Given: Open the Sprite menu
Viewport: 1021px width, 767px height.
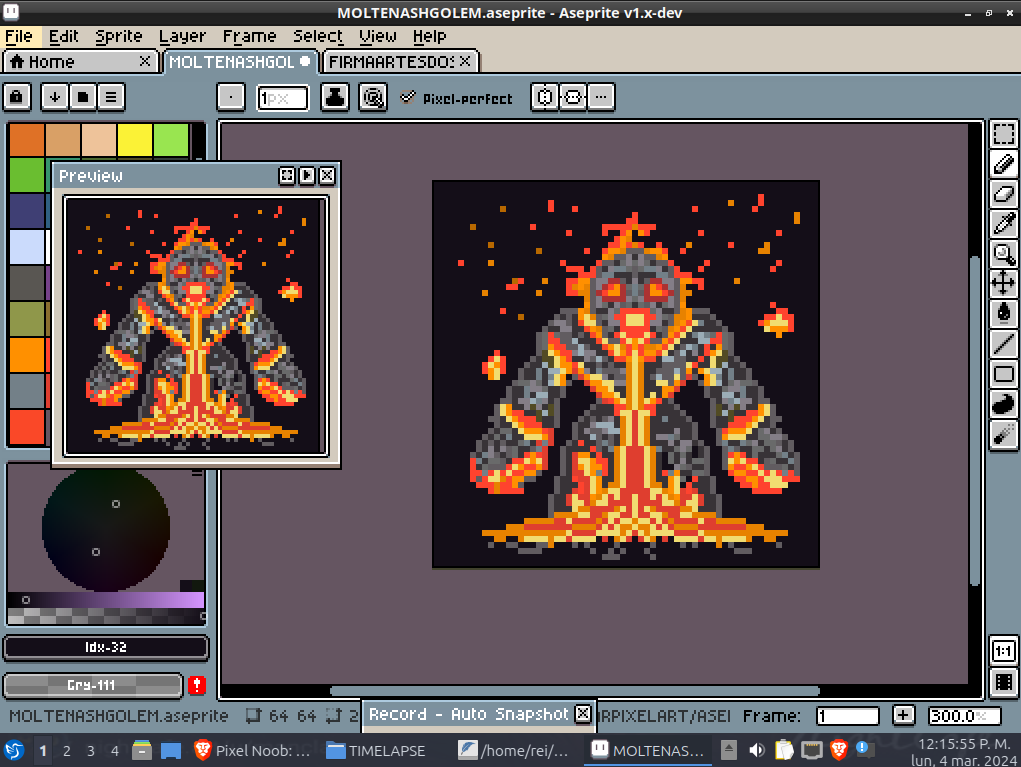Looking at the screenshot, I should (x=119, y=36).
